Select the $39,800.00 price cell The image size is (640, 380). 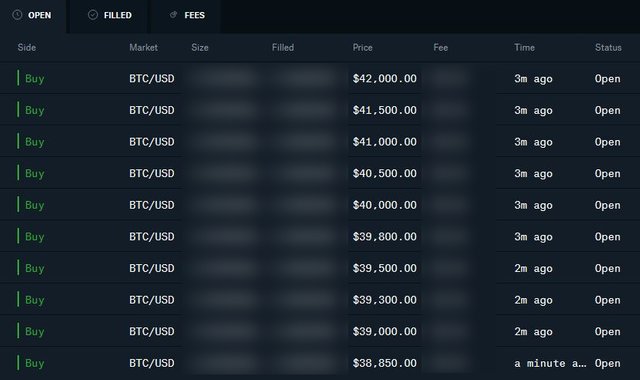tap(384, 237)
